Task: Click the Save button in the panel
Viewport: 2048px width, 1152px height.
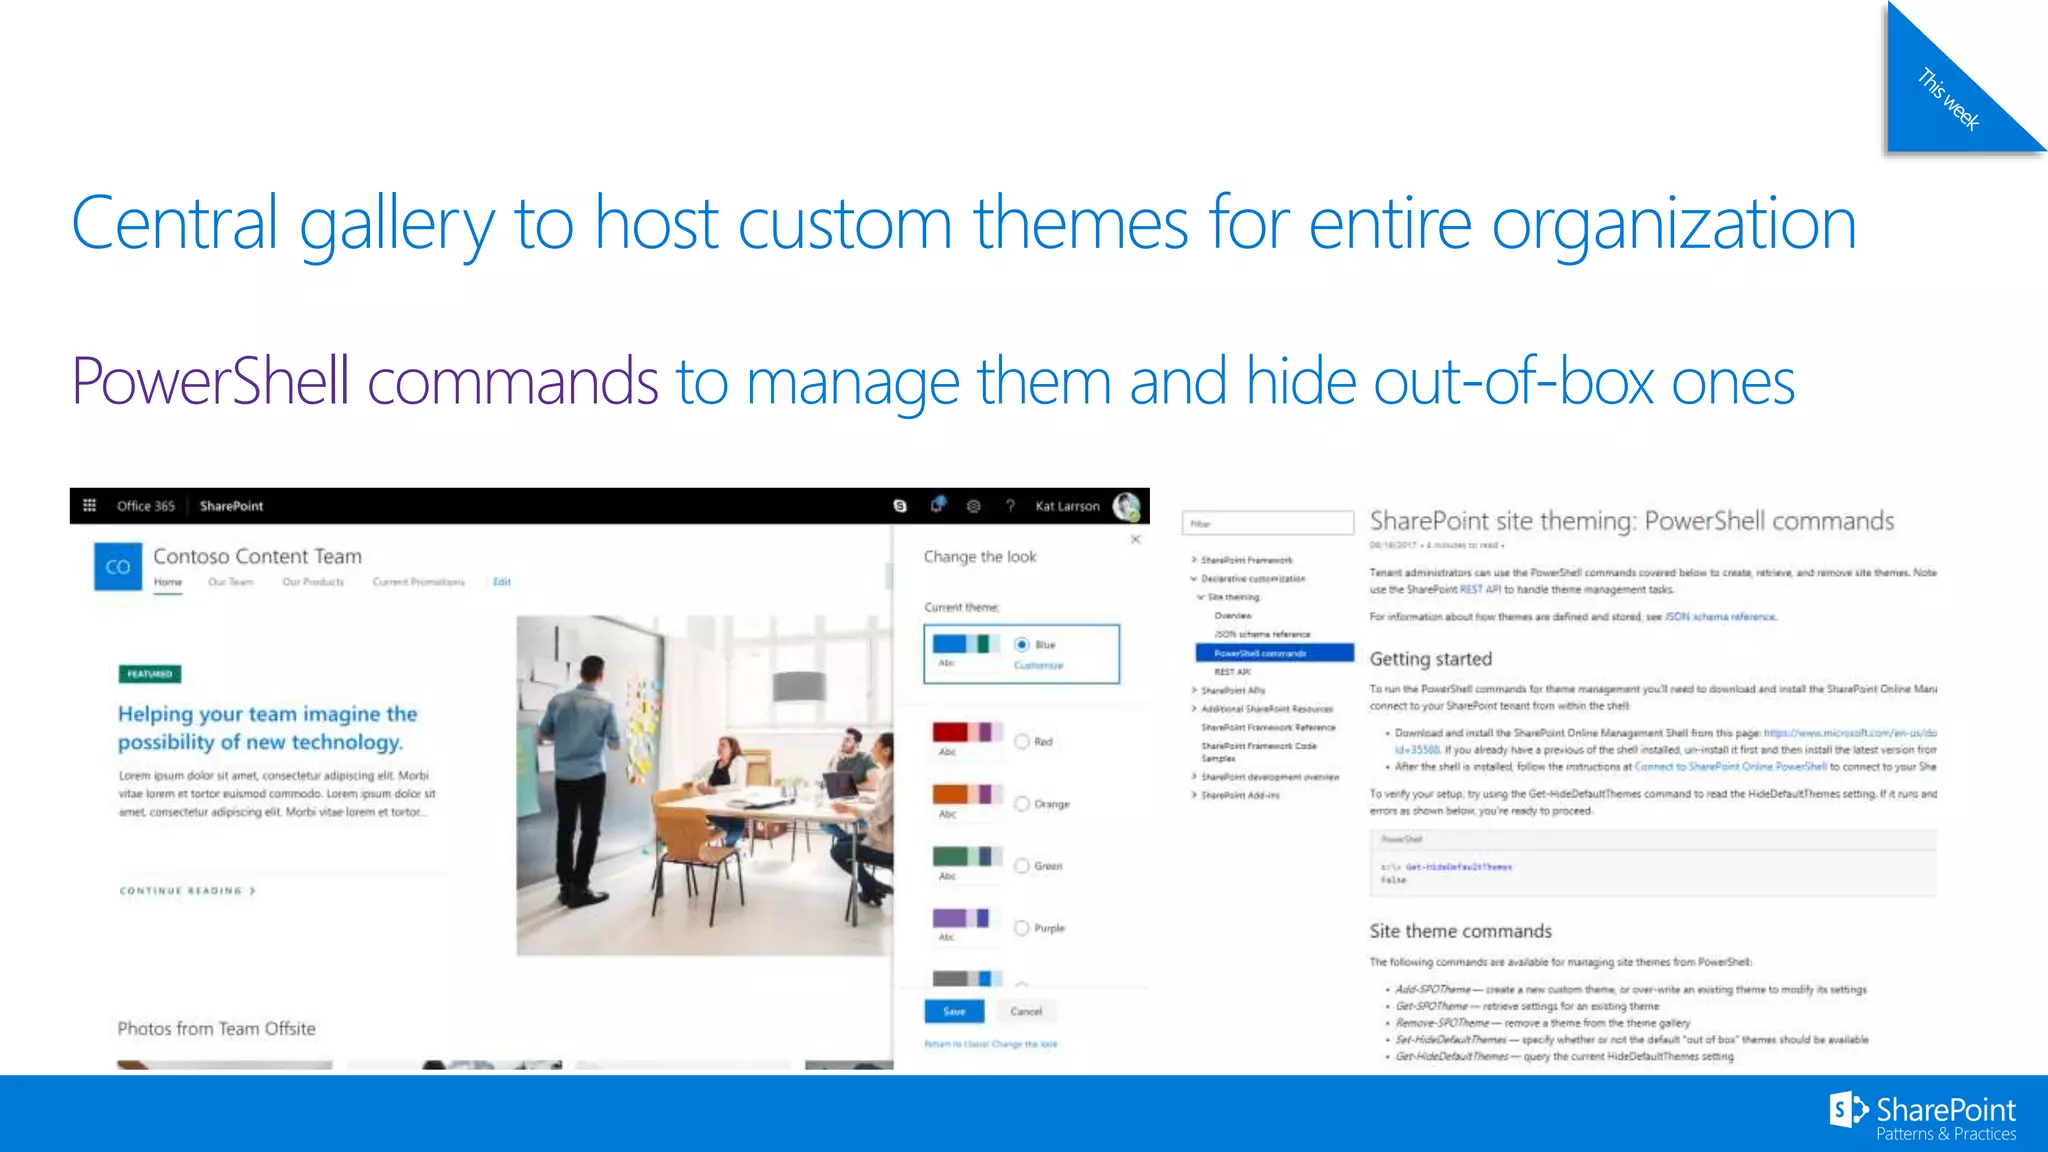Action: (x=954, y=1012)
